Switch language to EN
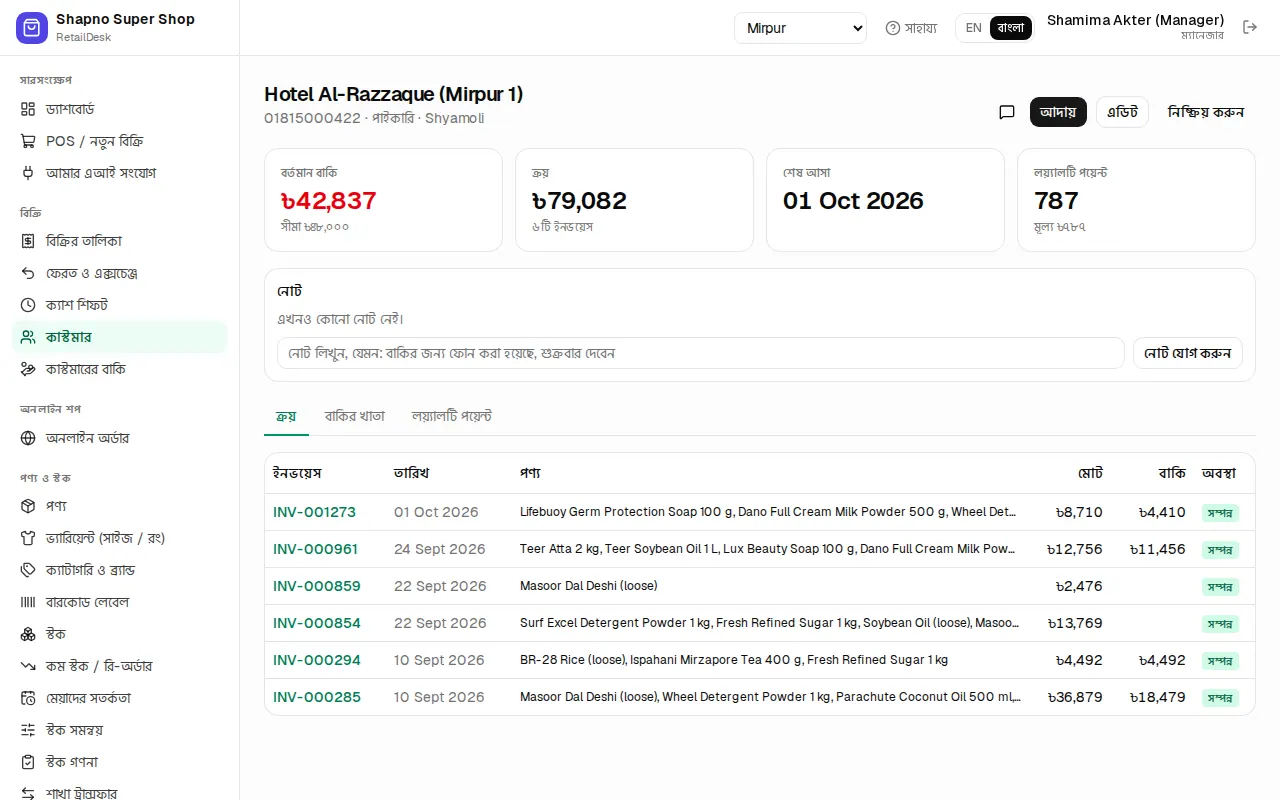Screen dimensions: 1280x800 [x=973, y=28]
